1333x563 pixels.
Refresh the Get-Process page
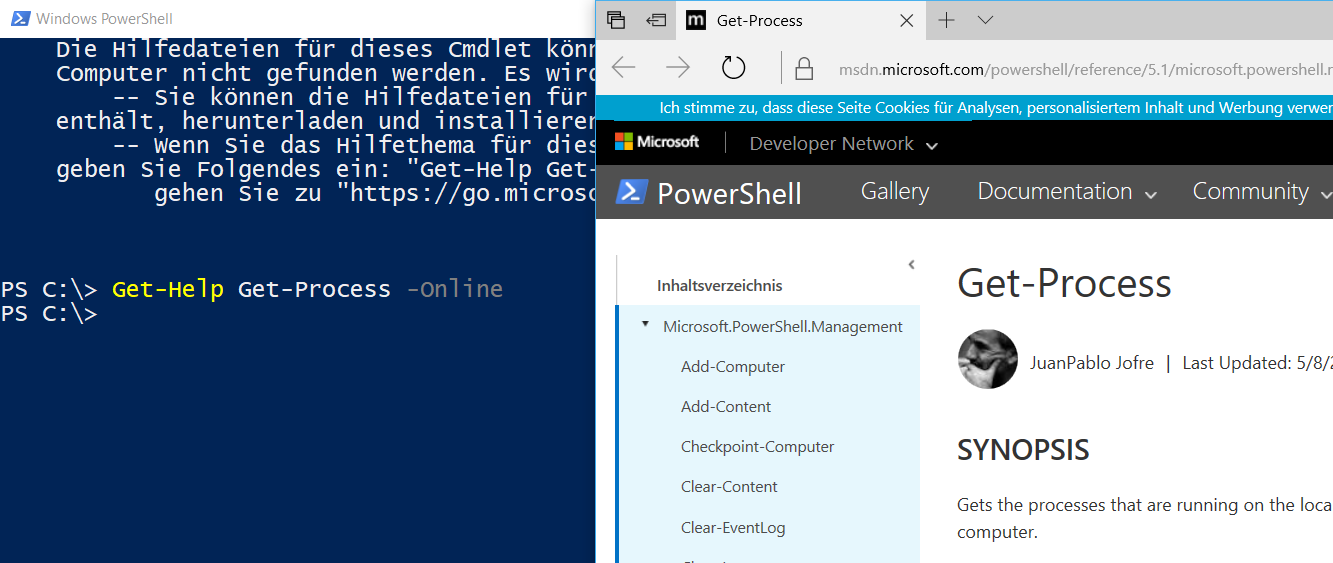pos(734,67)
